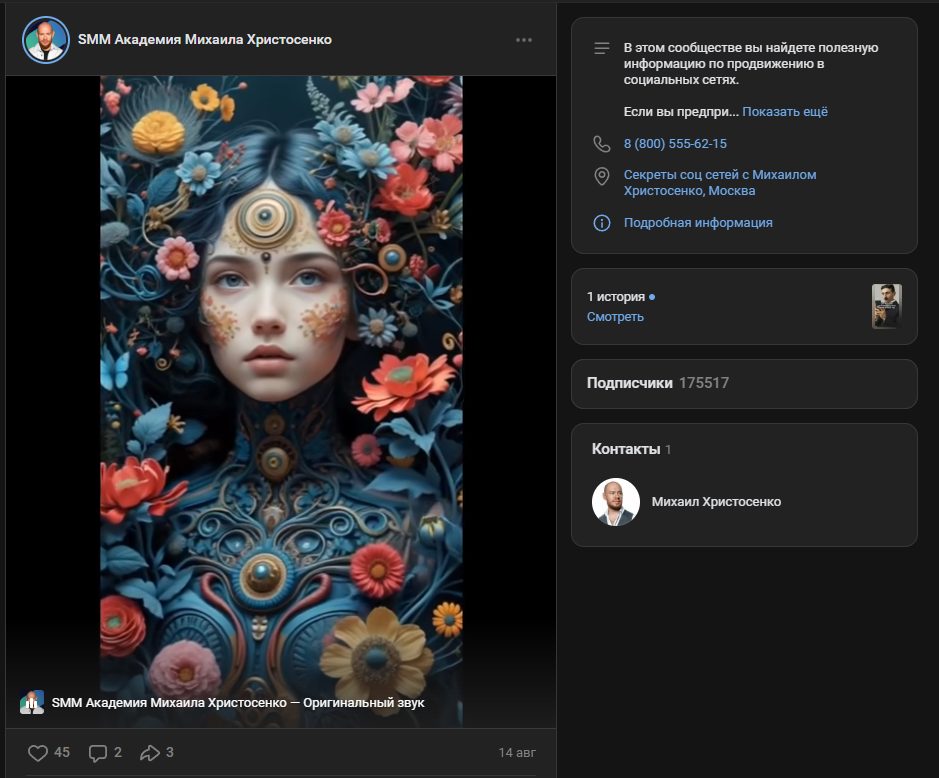Click Смотреть to view the story
This screenshot has width=939, height=778.
(615, 317)
